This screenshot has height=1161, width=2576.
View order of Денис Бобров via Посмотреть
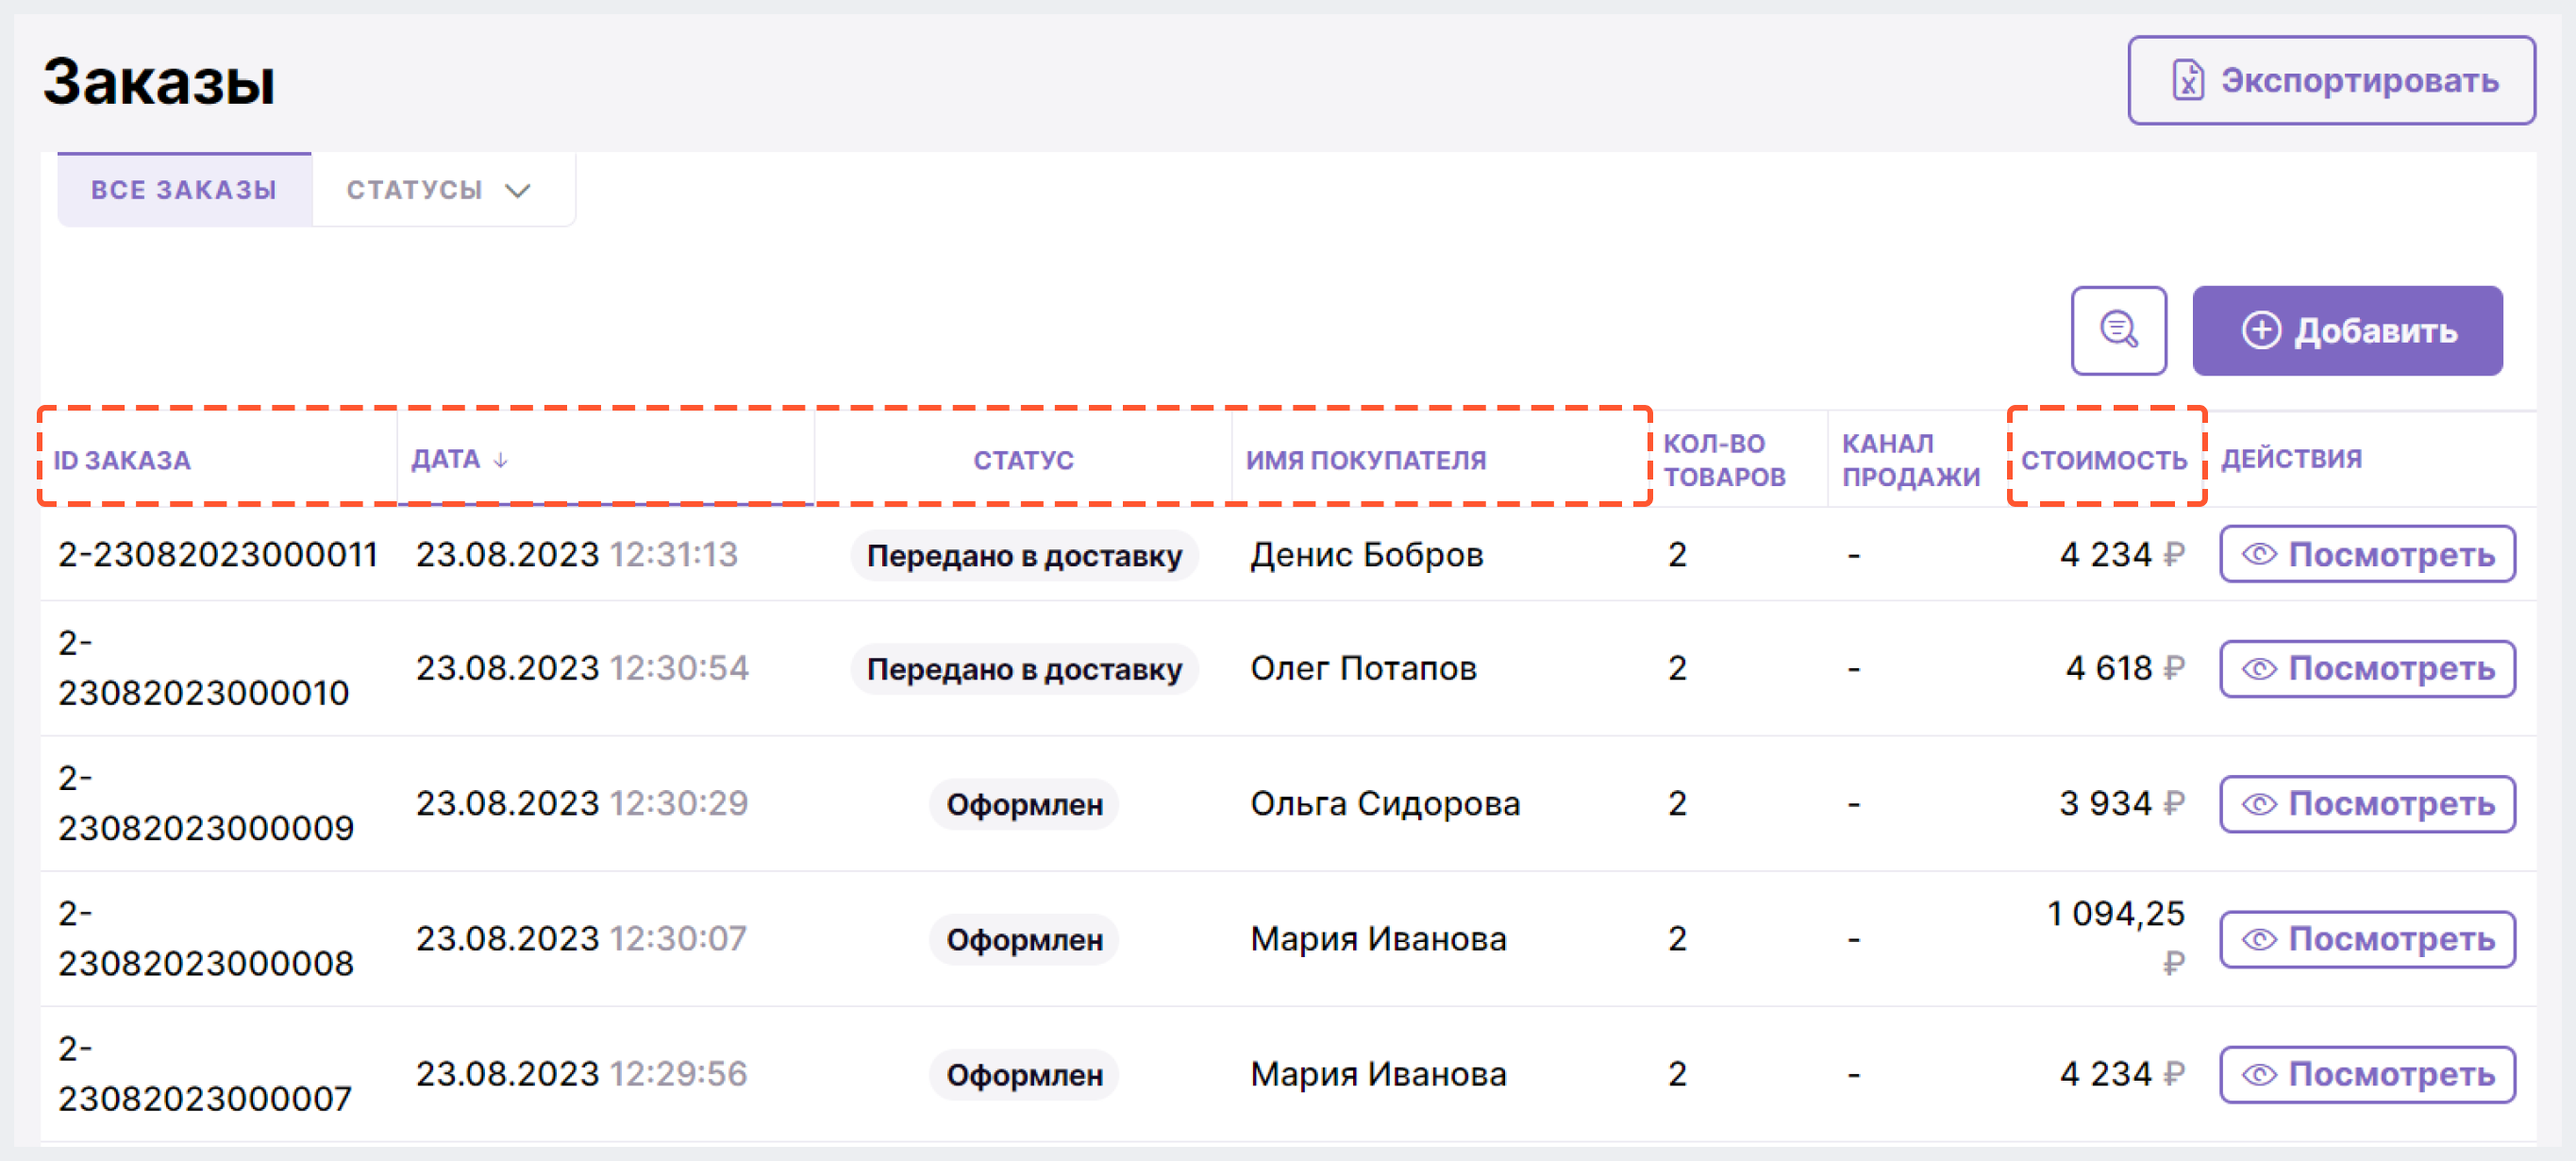[x=2367, y=554]
